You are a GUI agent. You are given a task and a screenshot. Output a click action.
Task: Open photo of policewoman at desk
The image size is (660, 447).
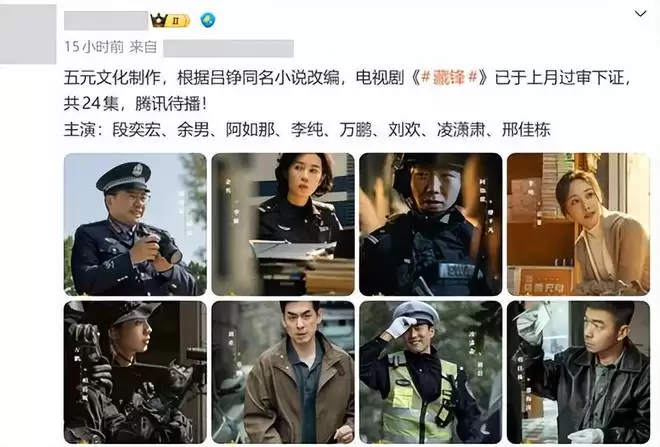(283, 224)
